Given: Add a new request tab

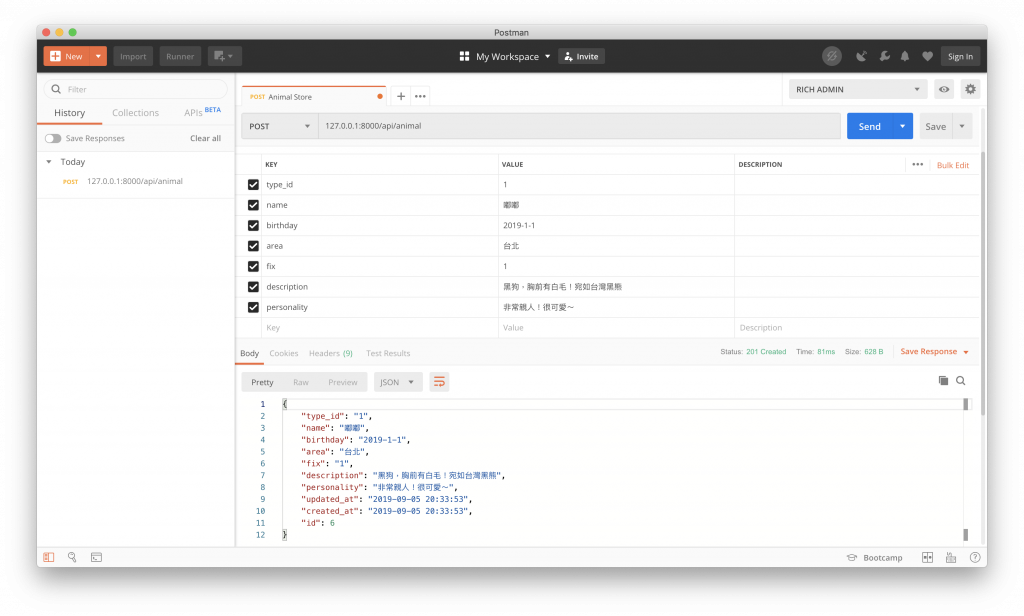Looking at the screenshot, I should pyautogui.click(x=401, y=96).
